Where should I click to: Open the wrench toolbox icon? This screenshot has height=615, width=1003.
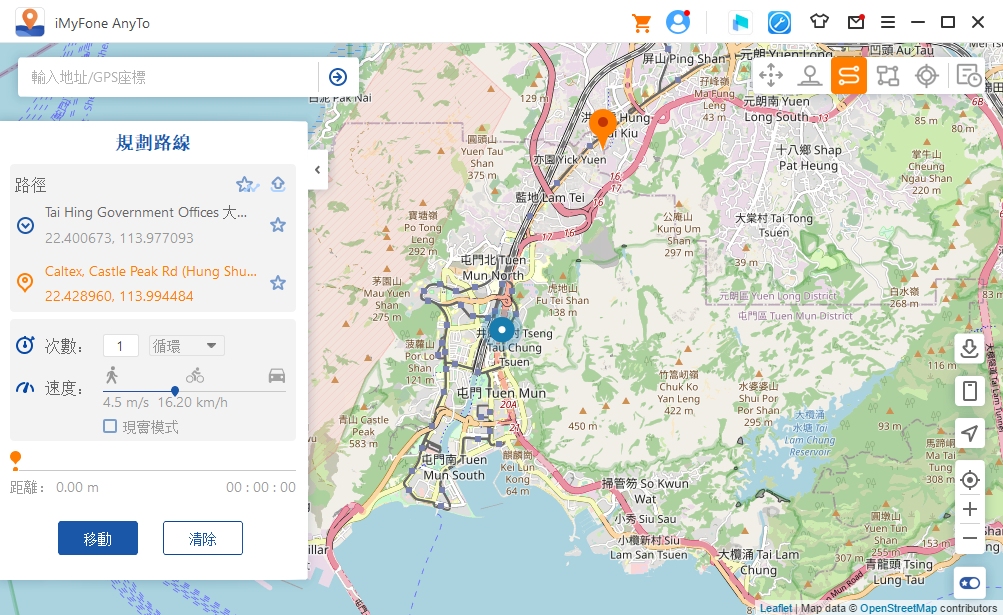(x=779, y=23)
